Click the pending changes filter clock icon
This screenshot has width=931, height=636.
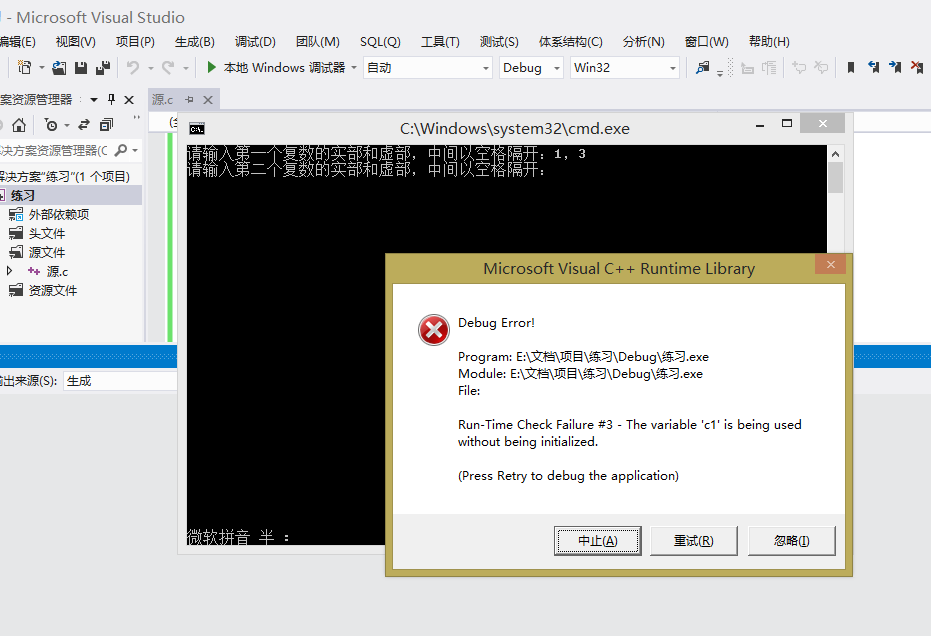pos(52,125)
